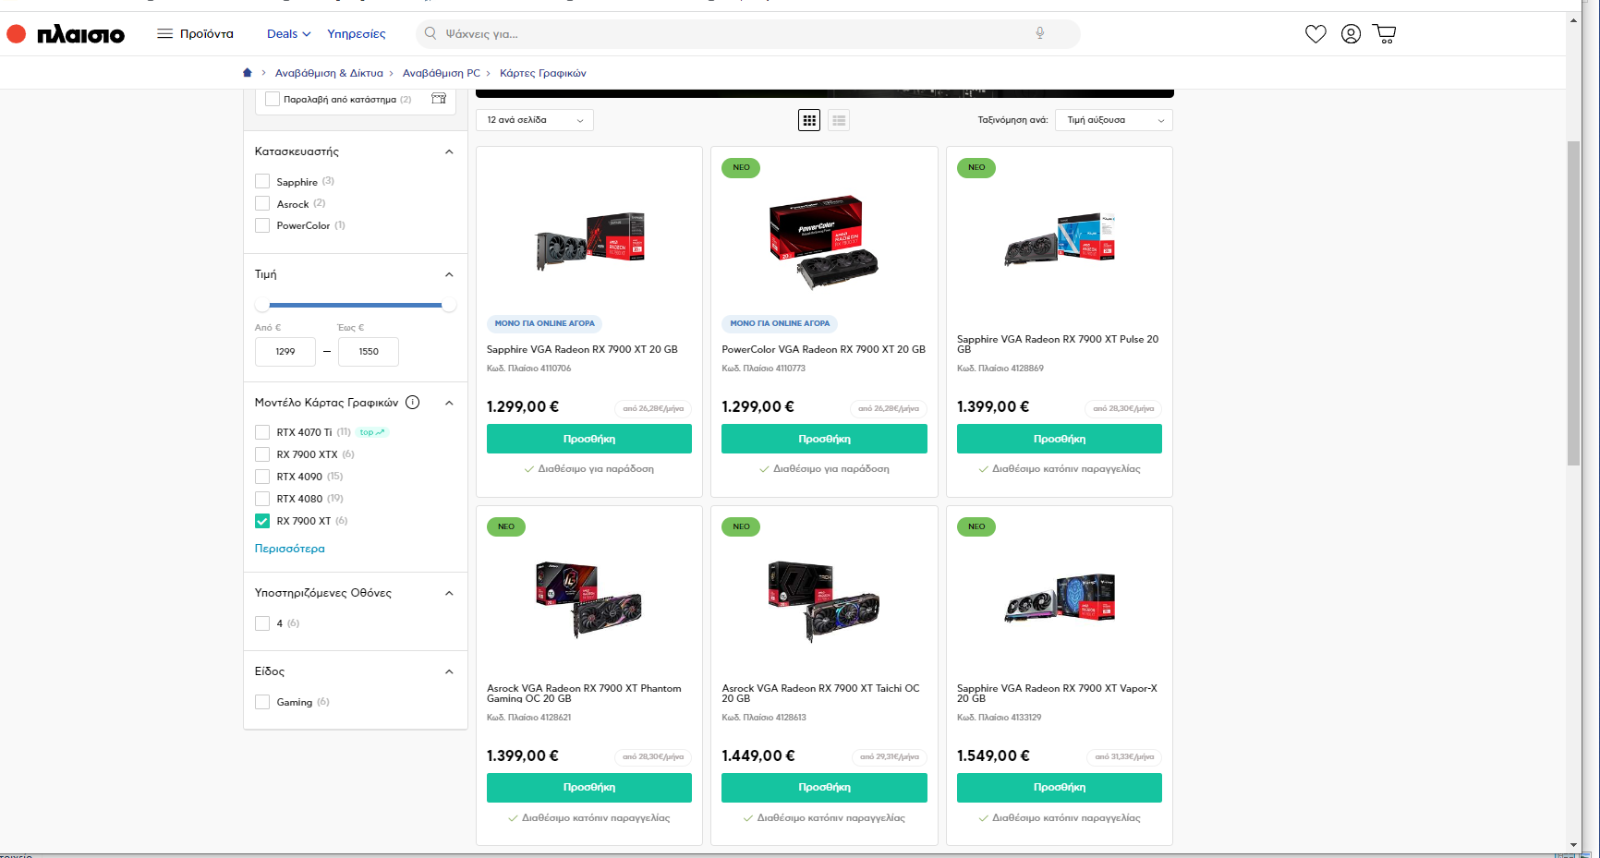Open the PowerColor RX 7900 XT product image
The height and width of the screenshot is (858, 1600).
(x=824, y=242)
